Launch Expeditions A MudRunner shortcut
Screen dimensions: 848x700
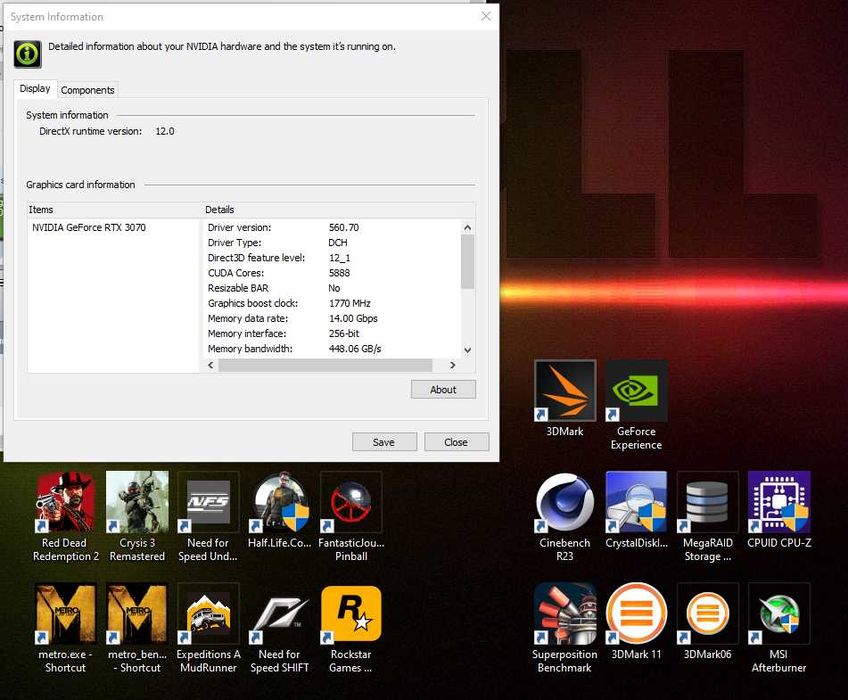coord(208,628)
